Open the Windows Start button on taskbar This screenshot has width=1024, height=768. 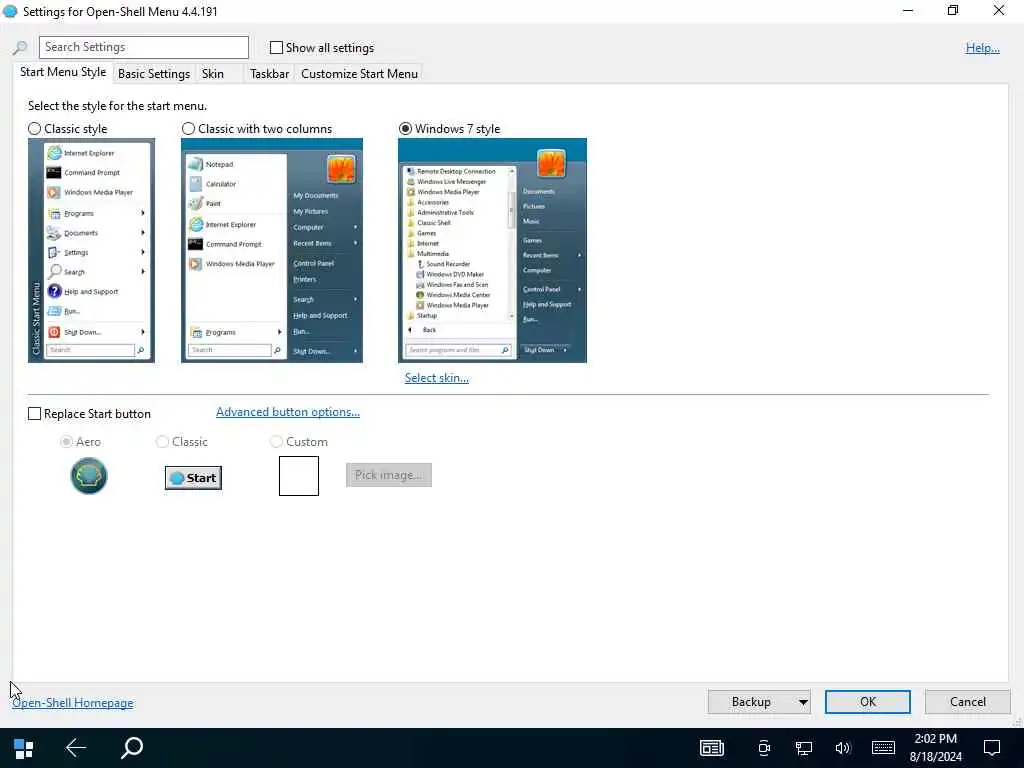tap(24, 748)
